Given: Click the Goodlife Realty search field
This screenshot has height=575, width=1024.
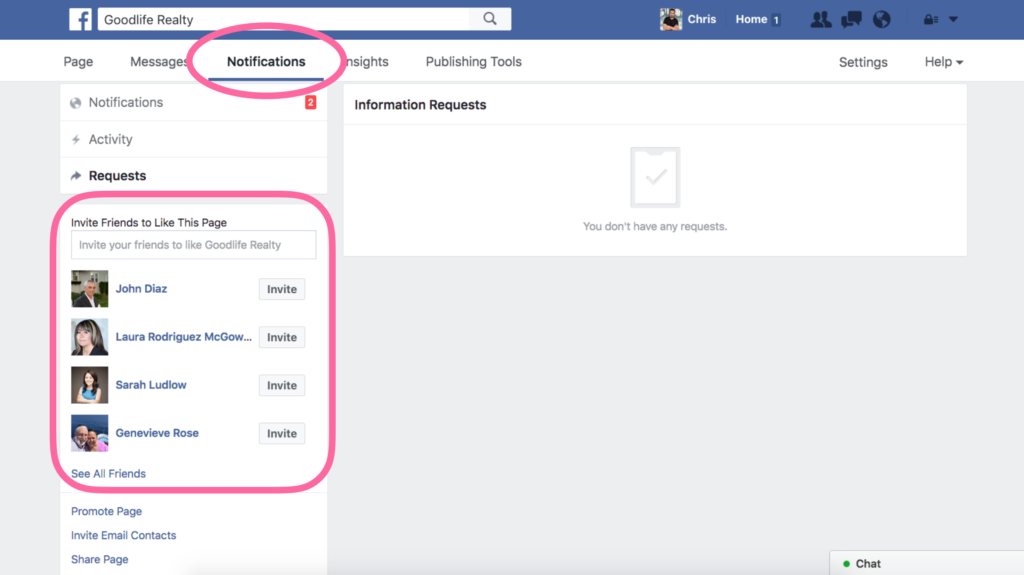Looking at the screenshot, I should (283, 20).
